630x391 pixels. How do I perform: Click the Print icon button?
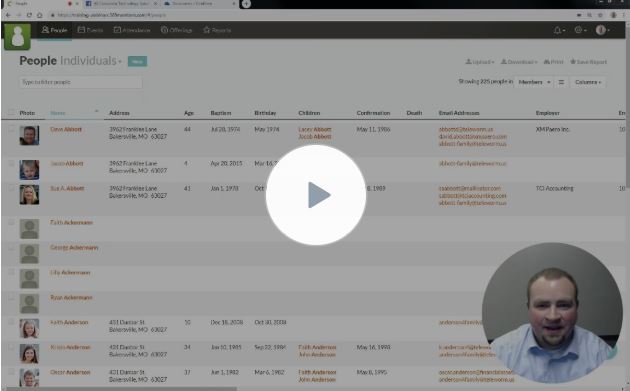(x=553, y=62)
